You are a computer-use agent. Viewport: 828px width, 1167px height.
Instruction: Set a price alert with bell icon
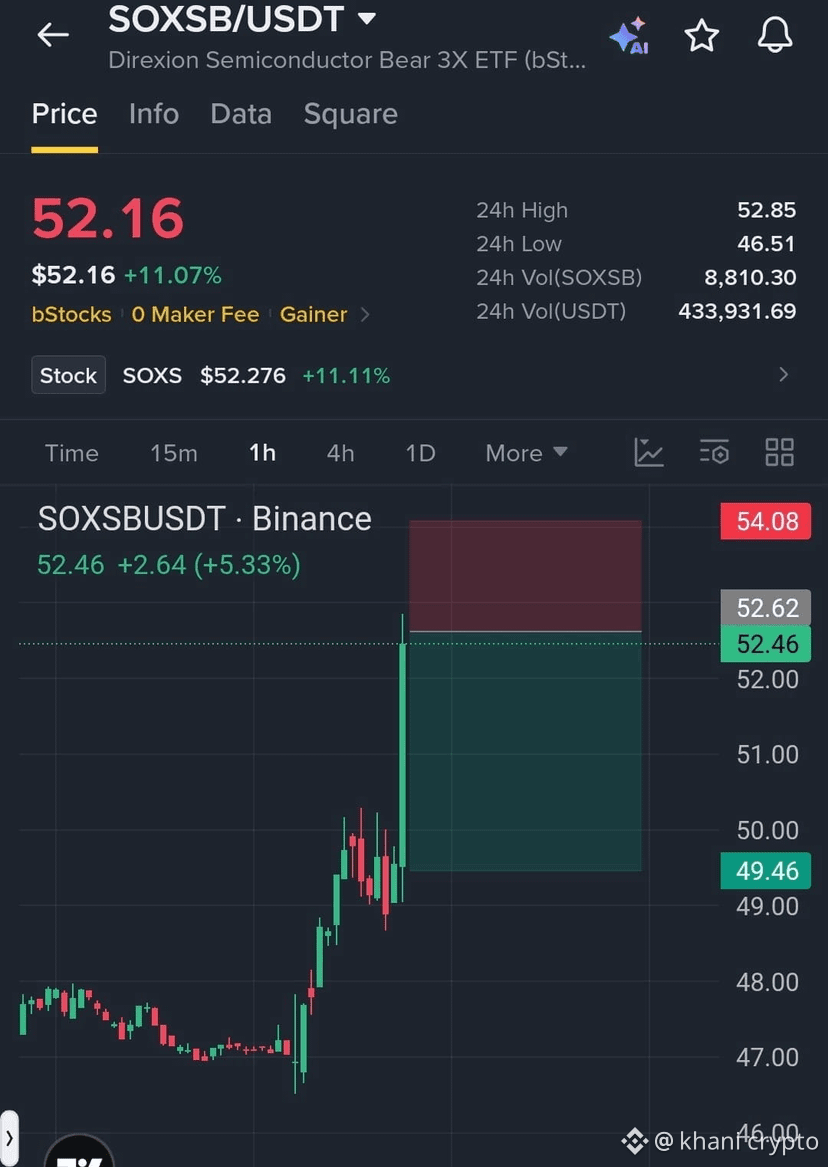774,34
